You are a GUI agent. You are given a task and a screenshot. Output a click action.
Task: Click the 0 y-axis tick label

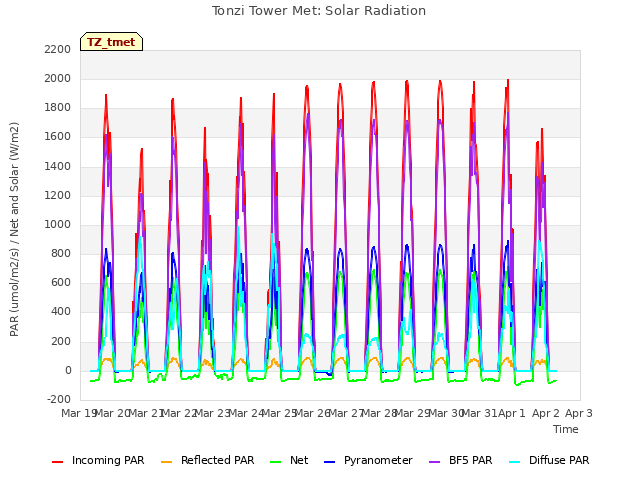[x=68, y=371]
